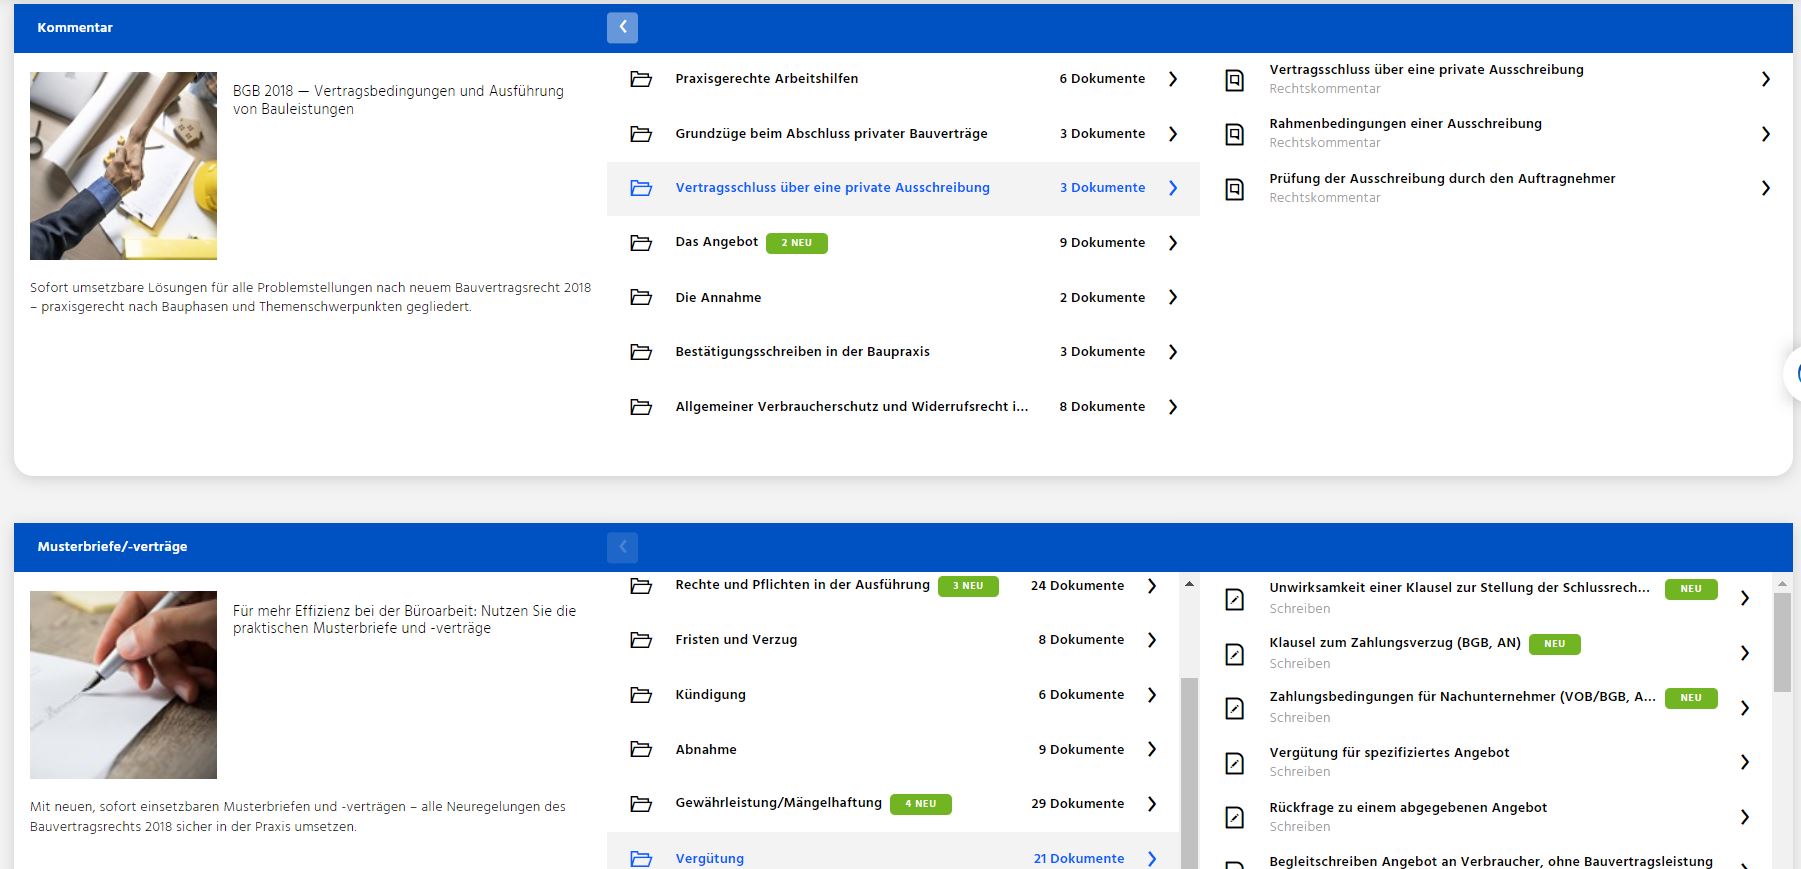Click letter icon for Unwirksamkeit einer Klausel

(1235, 599)
